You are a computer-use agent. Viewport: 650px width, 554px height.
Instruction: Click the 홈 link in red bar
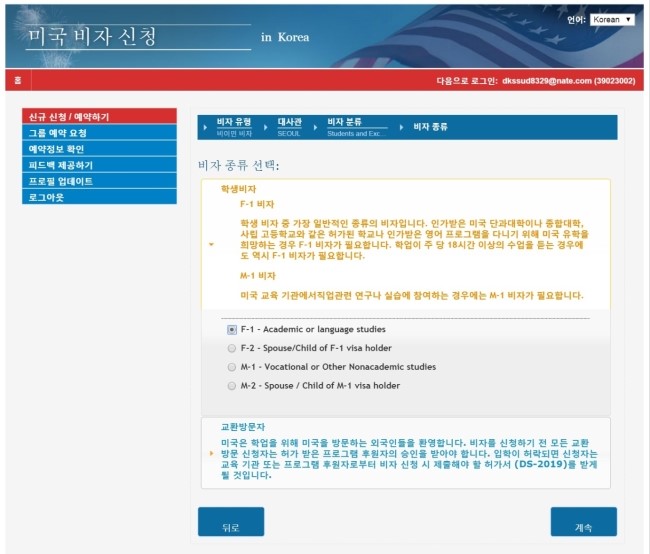coord(17,79)
